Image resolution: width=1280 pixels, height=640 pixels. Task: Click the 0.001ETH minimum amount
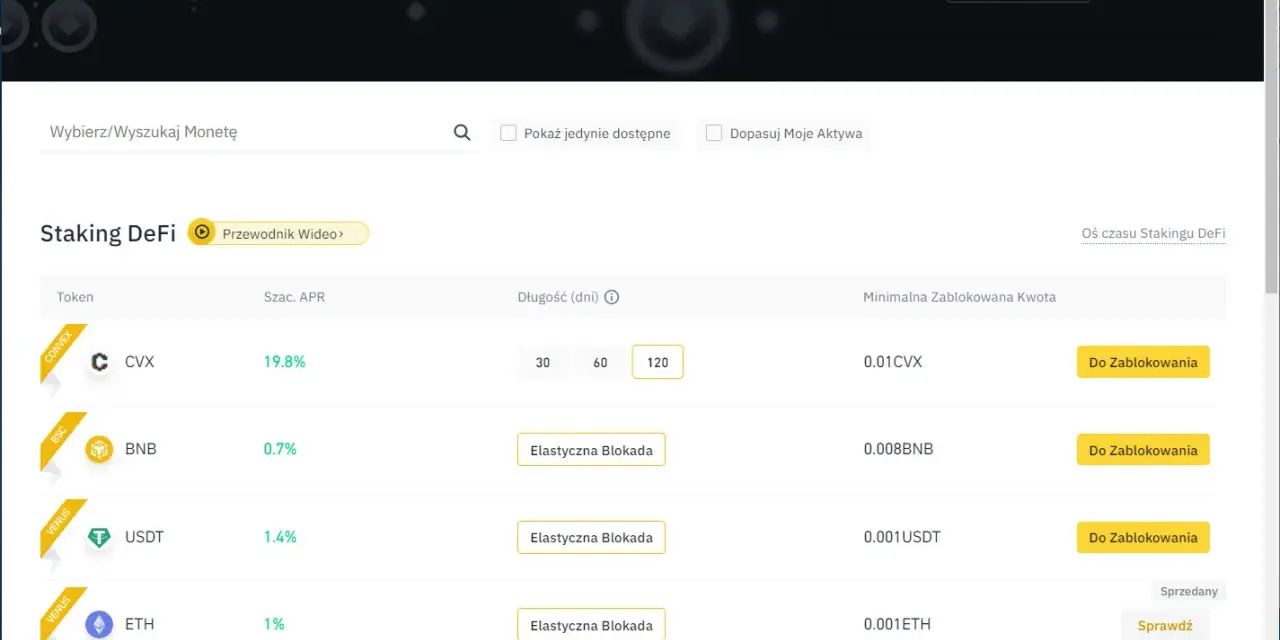coord(897,624)
